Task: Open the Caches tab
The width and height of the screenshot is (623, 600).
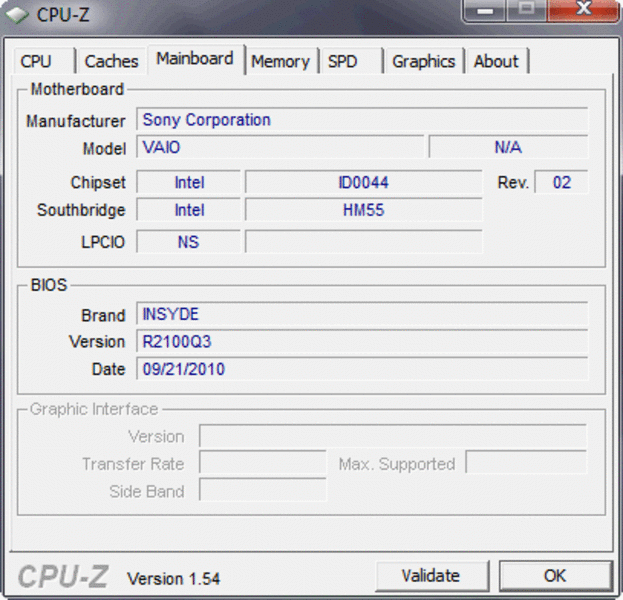Action: coord(111,61)
